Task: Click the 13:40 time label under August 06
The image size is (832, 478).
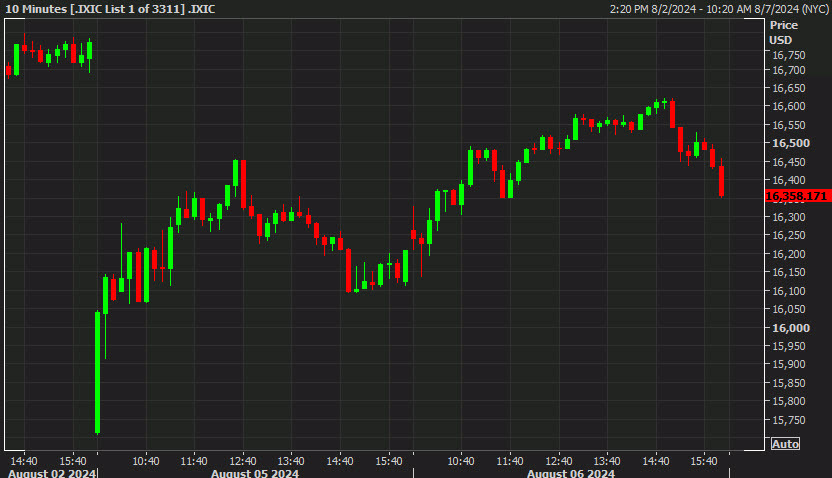Action: click(606, 461)
